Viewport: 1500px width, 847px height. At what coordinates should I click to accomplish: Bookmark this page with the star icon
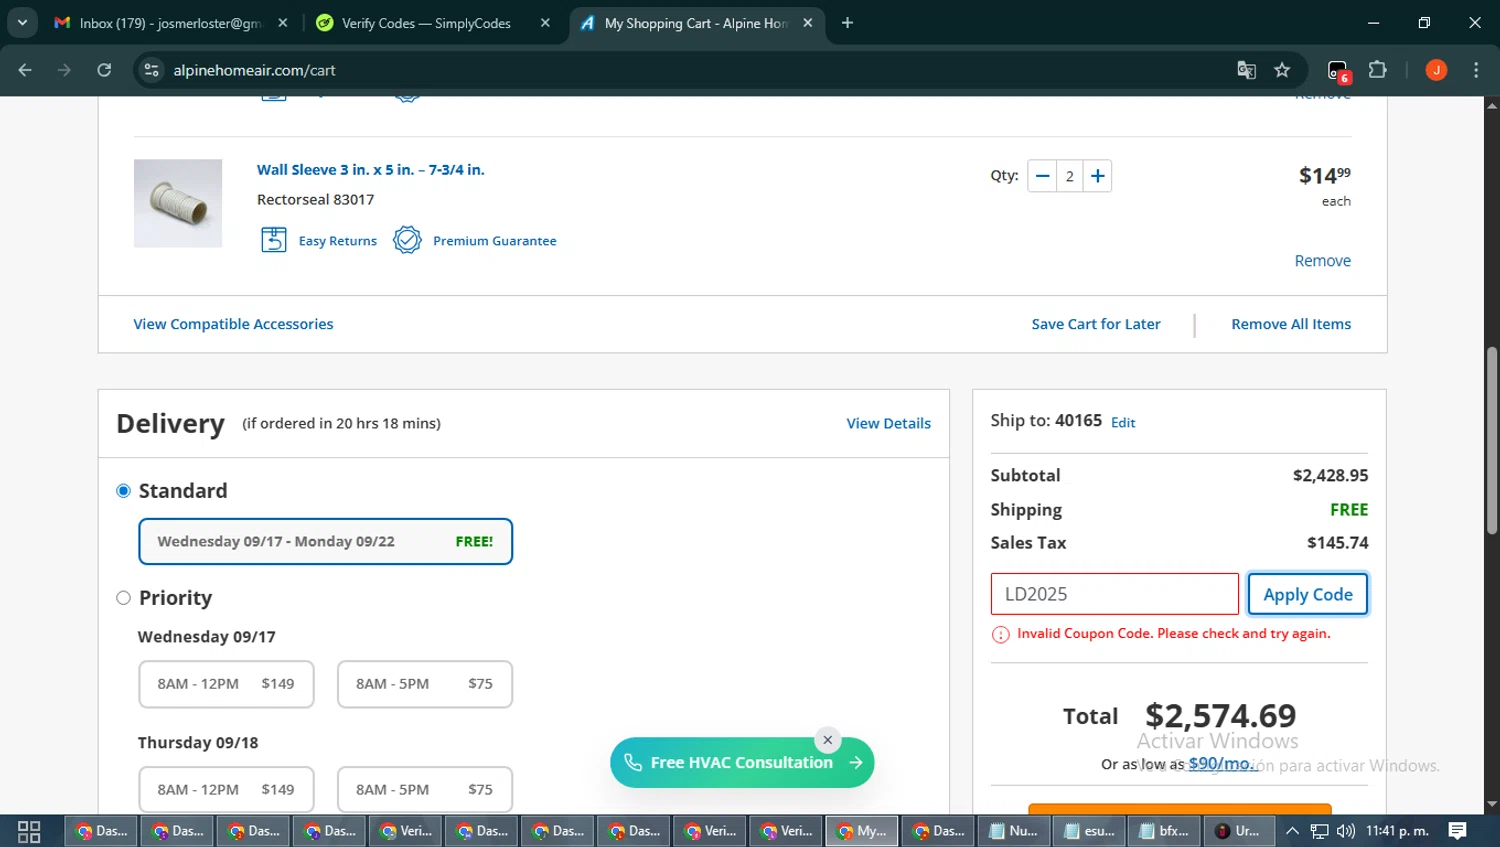pyautogui.click(x=1282, y=70)
